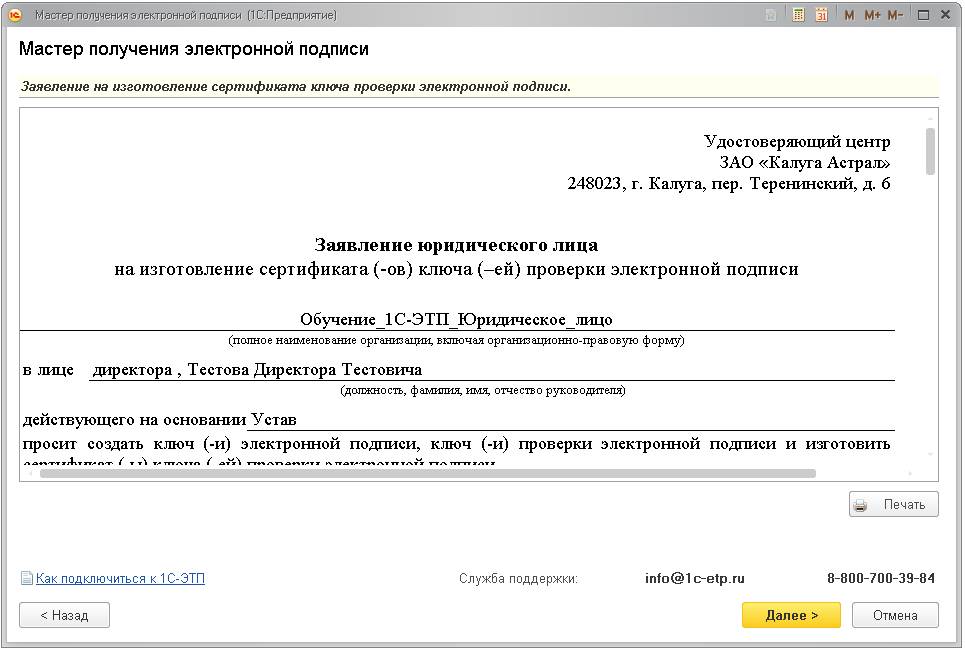Click the hint (полное наименование организации...)
Viewport: 965px width, 651px height.
point(456,340)
